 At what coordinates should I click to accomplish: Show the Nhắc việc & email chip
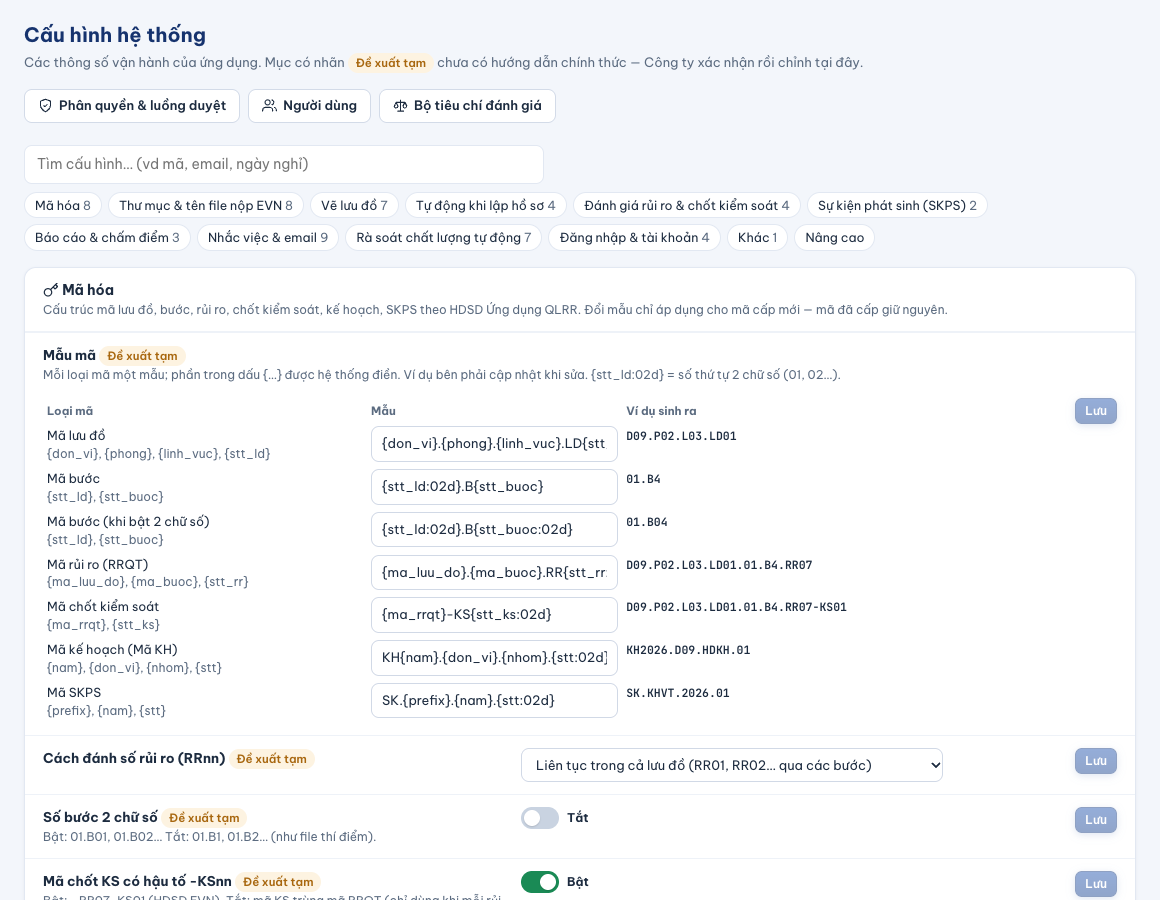pos(268,237)
